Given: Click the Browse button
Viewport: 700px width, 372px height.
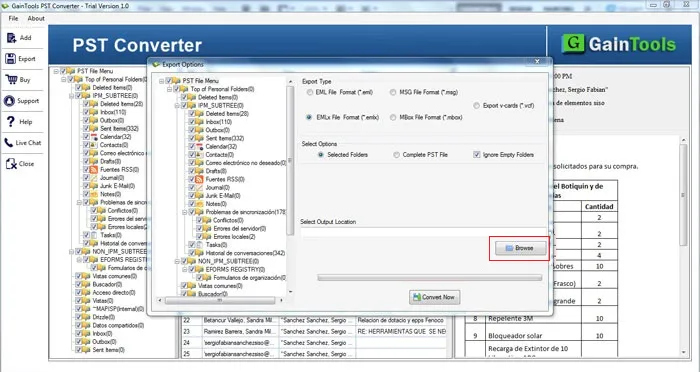Looking at the screenshot, I should pyautogui.click(x=521, y=248).
